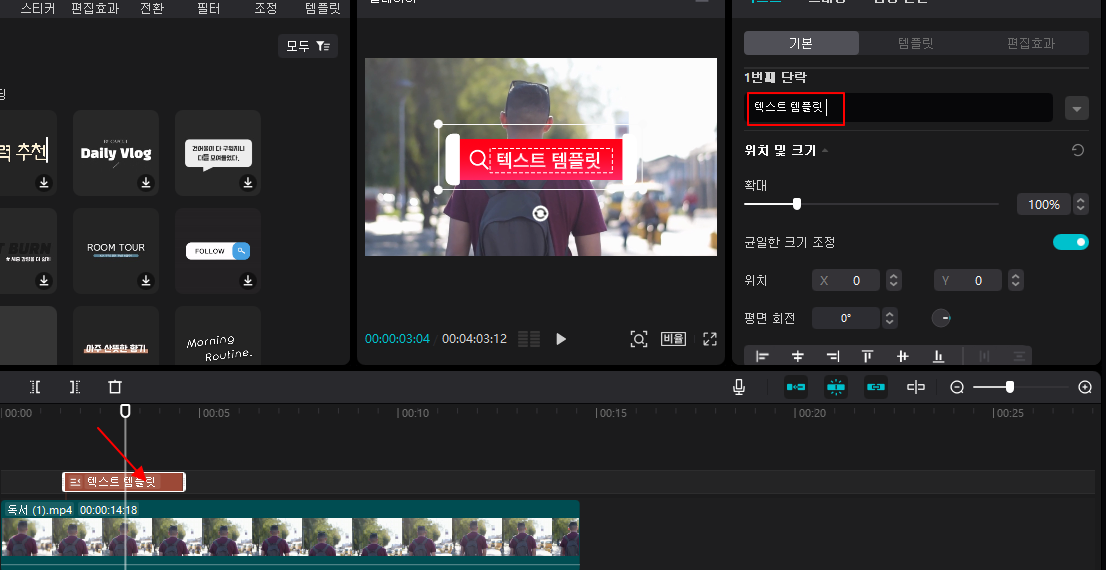Open 편집효과 sub-tab in properties panel

(1031, 43)
